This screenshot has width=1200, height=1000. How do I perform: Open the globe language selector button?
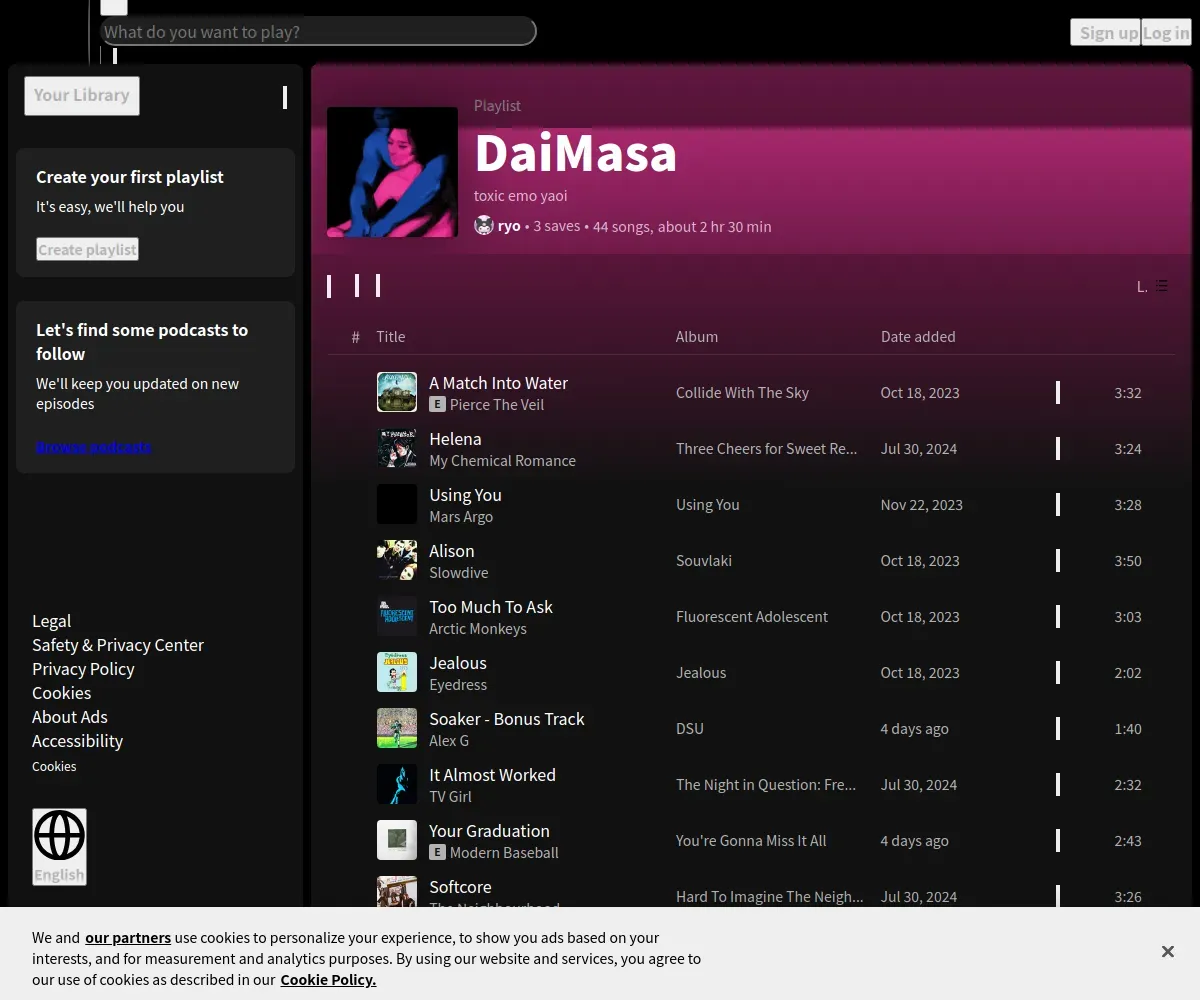(x=59, y=847)
